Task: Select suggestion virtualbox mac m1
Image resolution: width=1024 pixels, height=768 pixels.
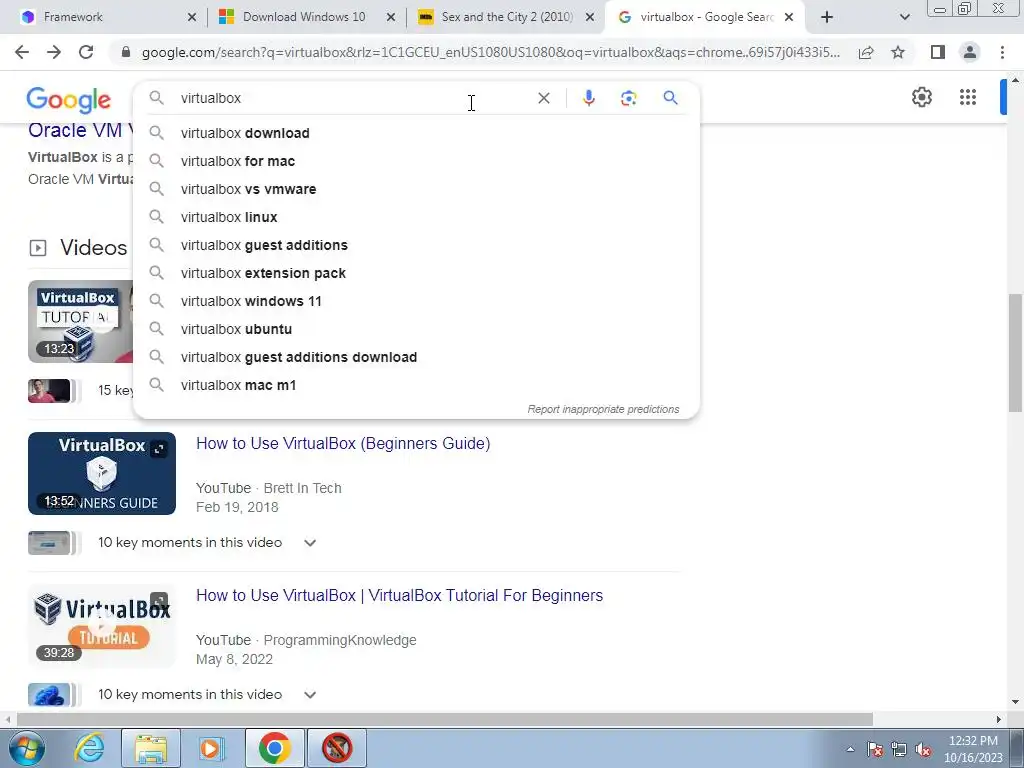Action: [x=416, y=386]
